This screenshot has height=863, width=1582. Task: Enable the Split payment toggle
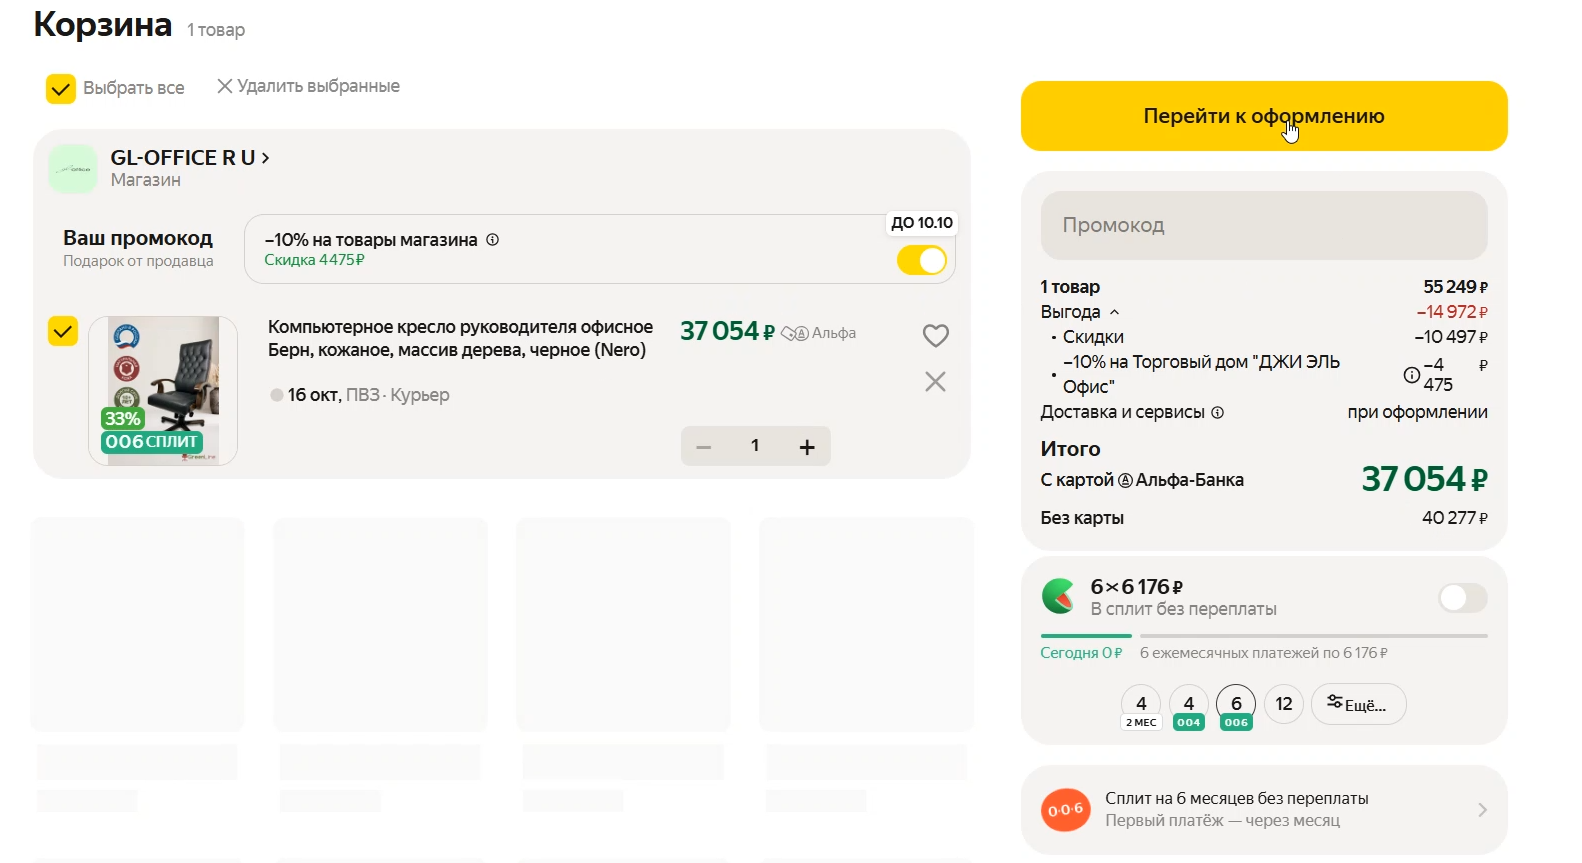(1462, 598)
